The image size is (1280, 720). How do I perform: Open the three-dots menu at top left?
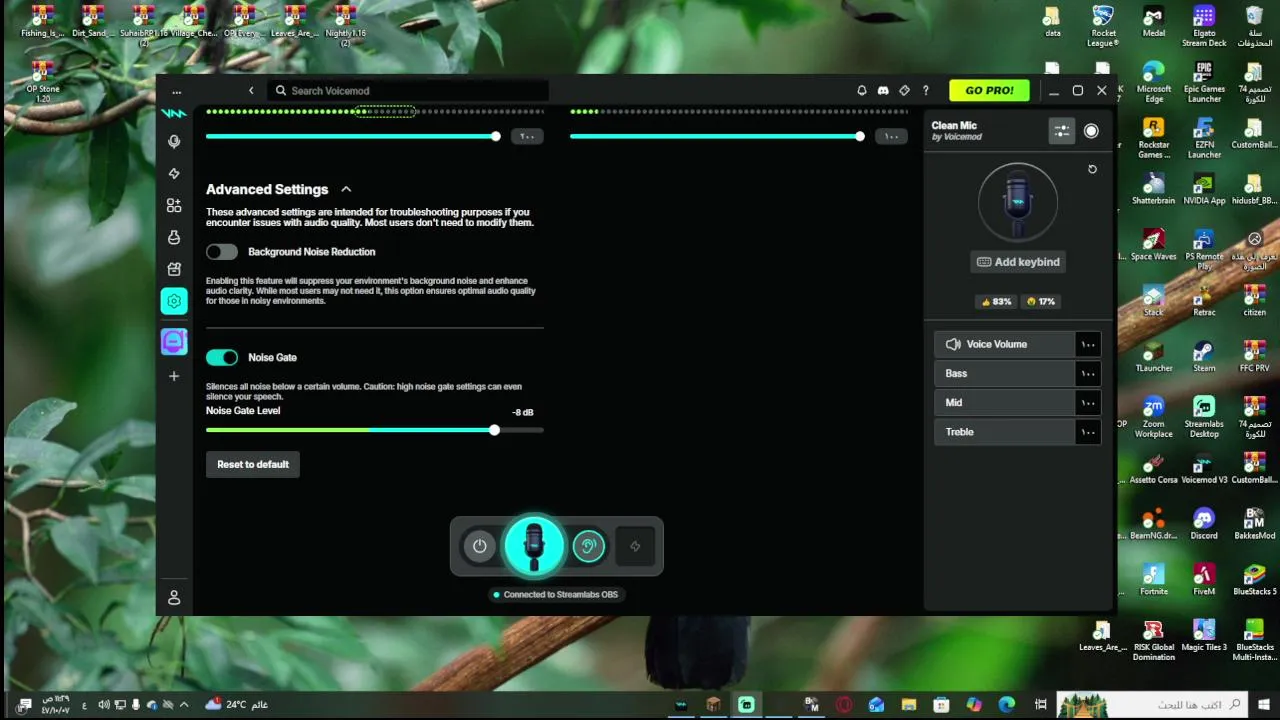coord(176,91)
